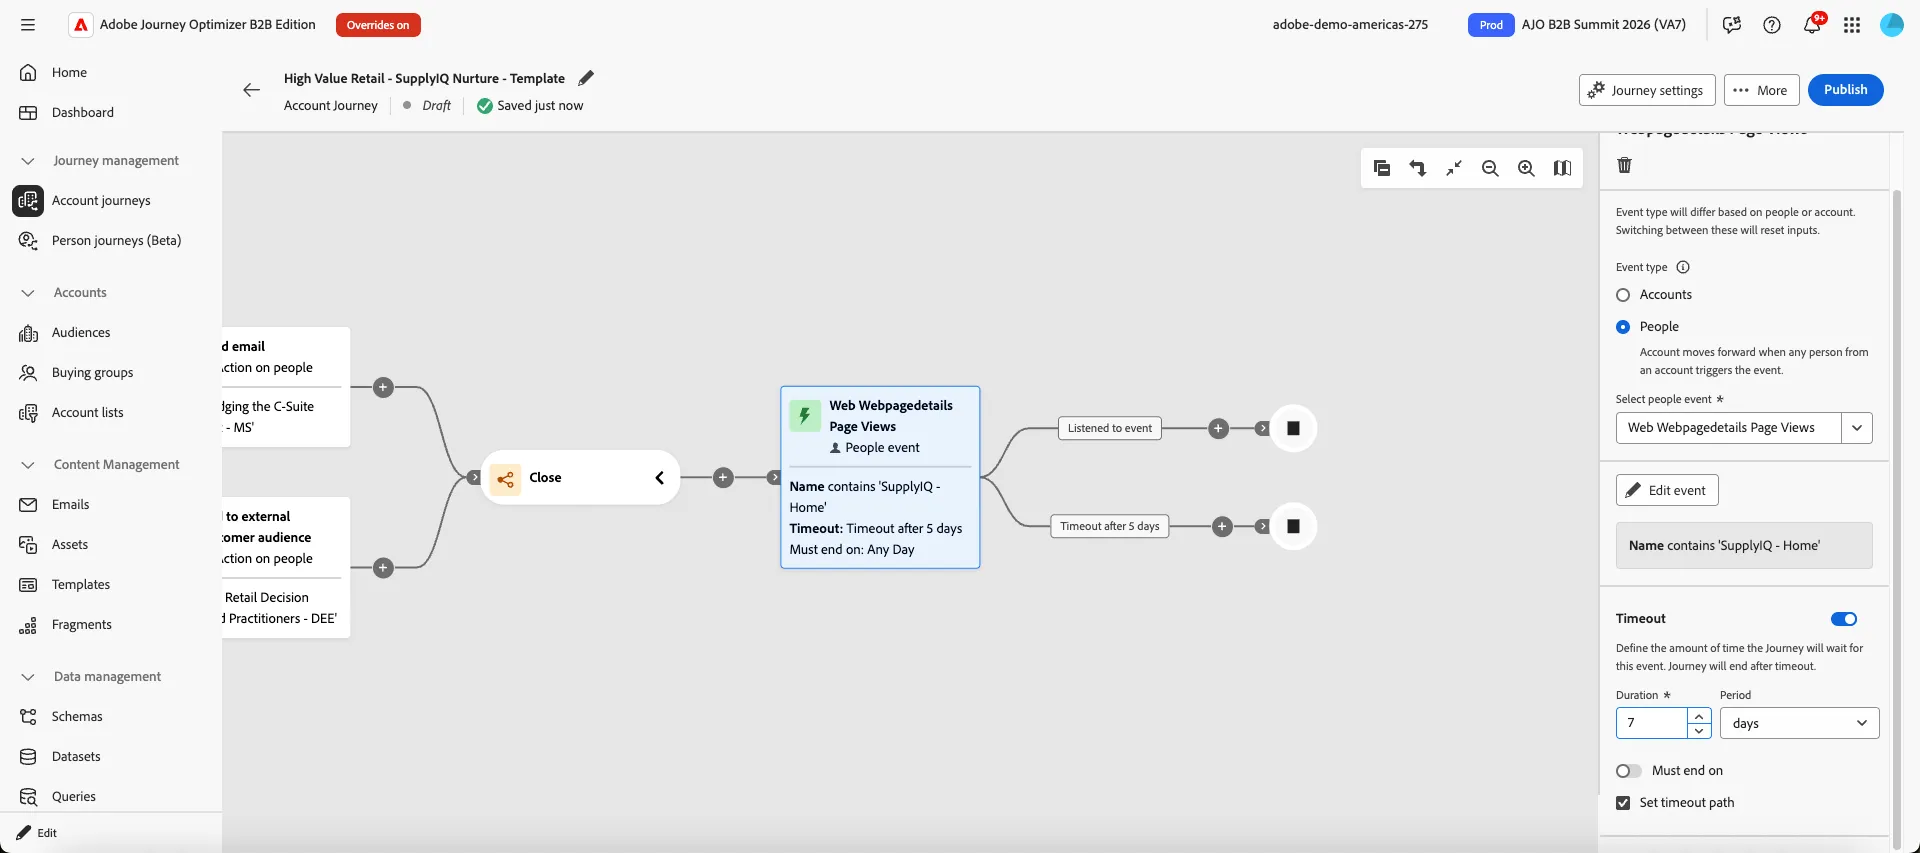
Task: Collapse the Journey management section
Action: pyautogui.click(x=28, y=161)
